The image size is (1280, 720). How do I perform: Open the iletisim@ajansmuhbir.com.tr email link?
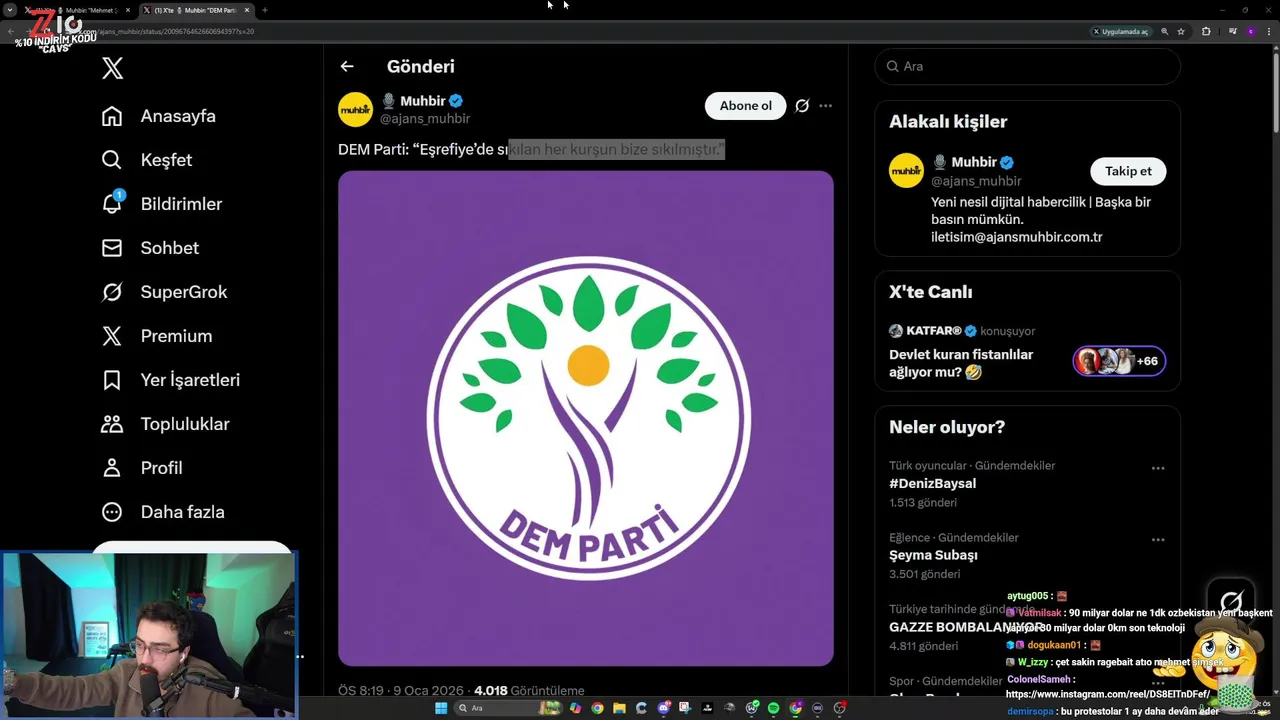point(1016,237)
